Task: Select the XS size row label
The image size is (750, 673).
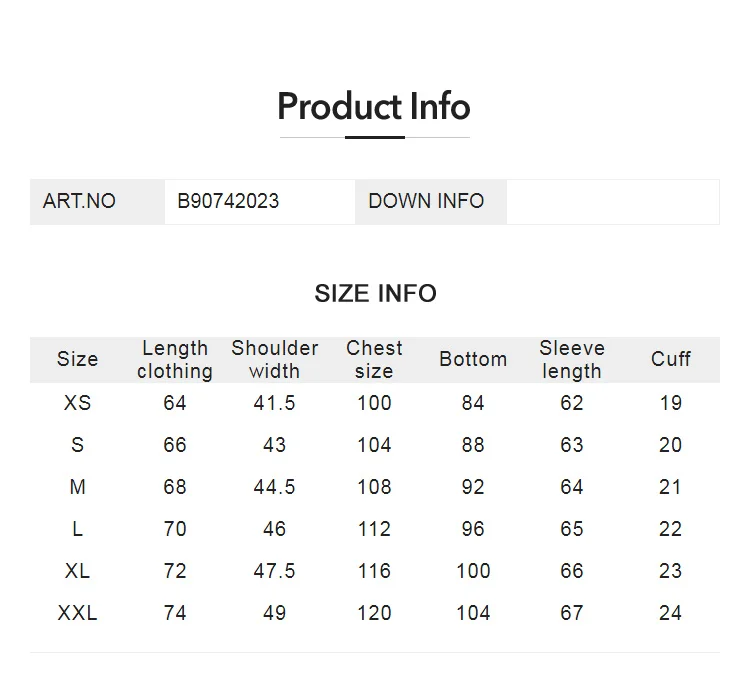Action: pyautogui.click(x=77, y=403)
